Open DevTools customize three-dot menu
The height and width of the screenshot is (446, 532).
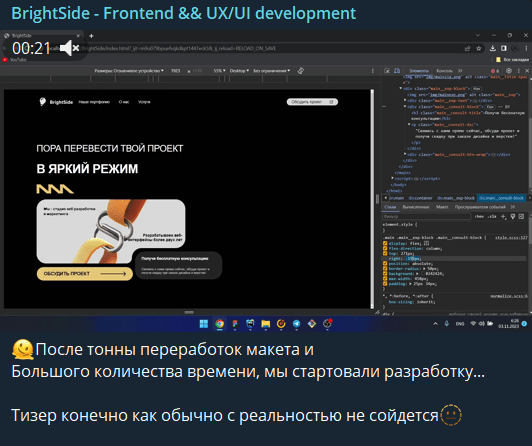point(518,71)
